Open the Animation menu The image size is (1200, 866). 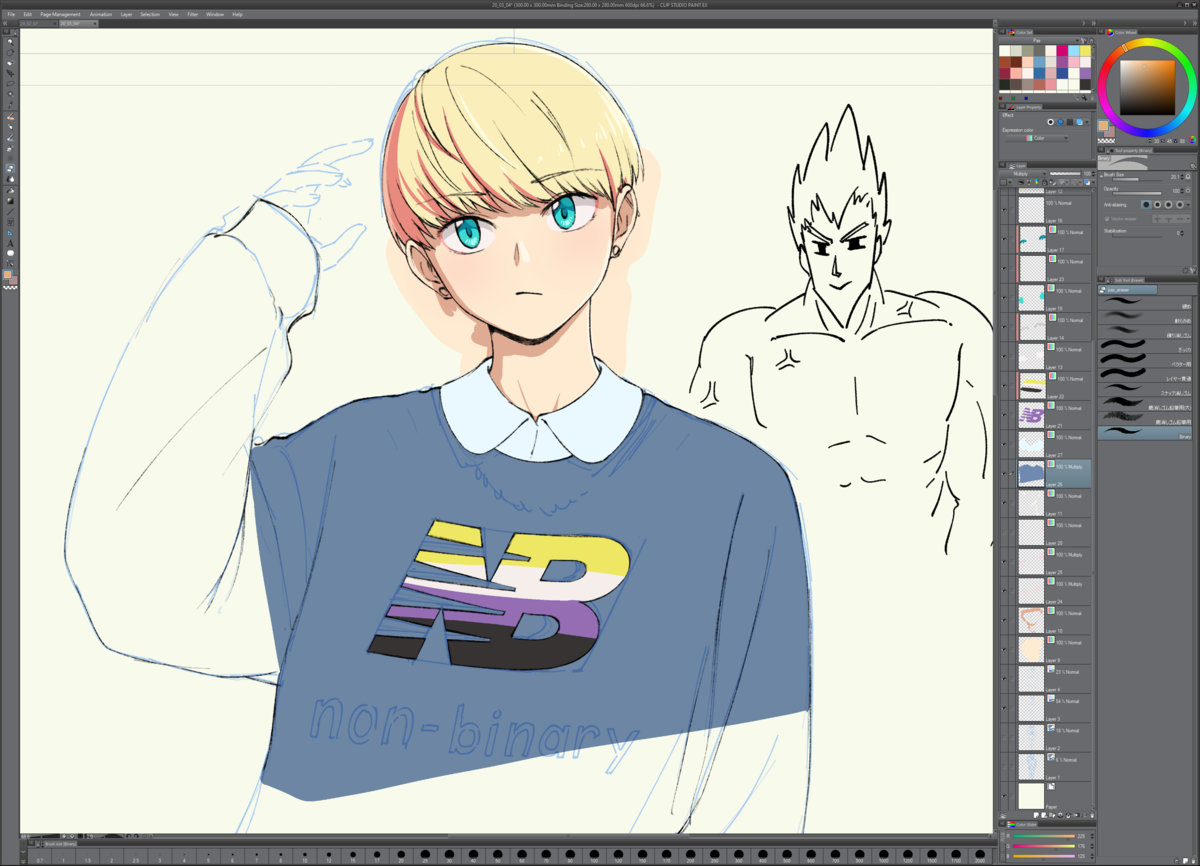[101, 14]
